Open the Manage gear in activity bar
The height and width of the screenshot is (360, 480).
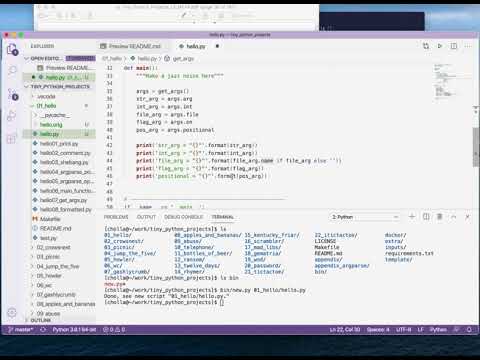tap(12, 312)
